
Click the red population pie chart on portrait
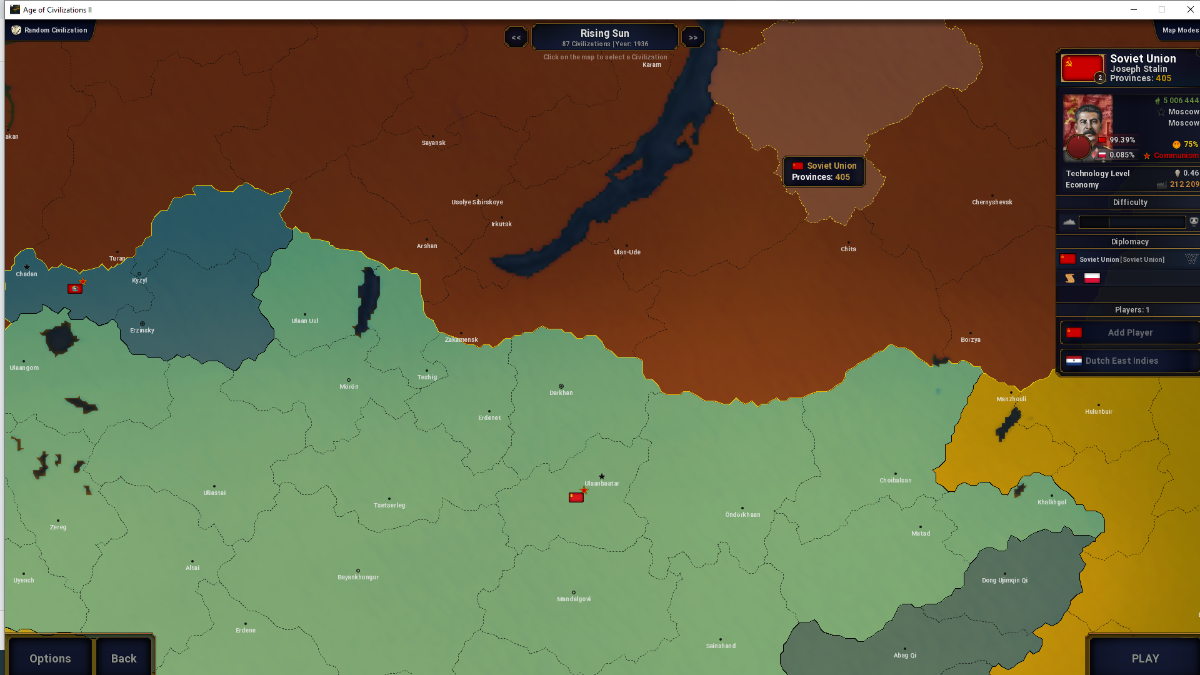1080,147
